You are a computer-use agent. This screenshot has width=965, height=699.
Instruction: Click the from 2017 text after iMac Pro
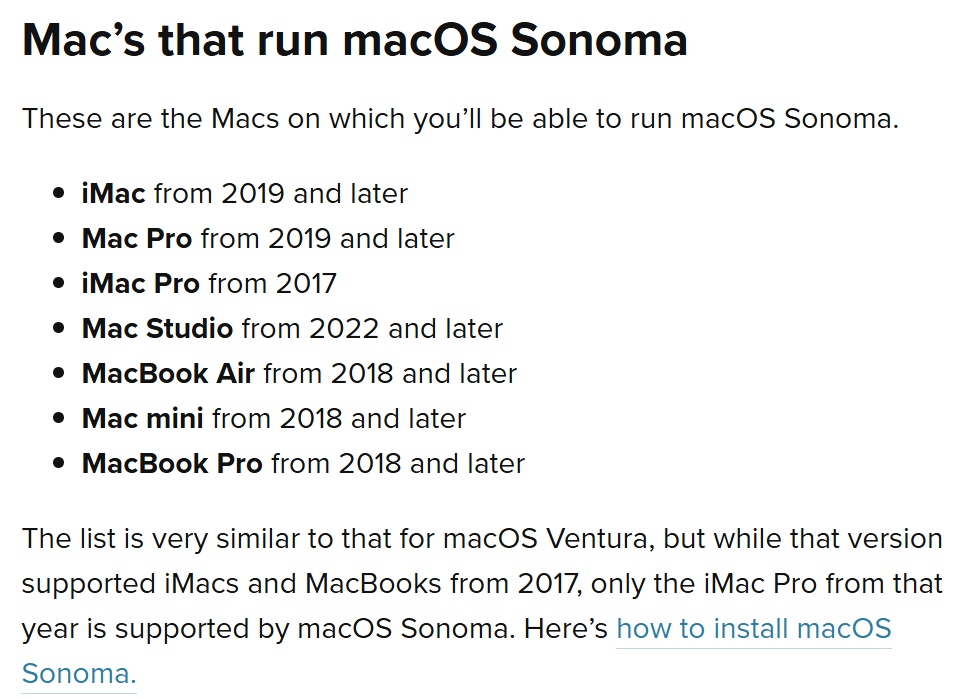(273, 284)
